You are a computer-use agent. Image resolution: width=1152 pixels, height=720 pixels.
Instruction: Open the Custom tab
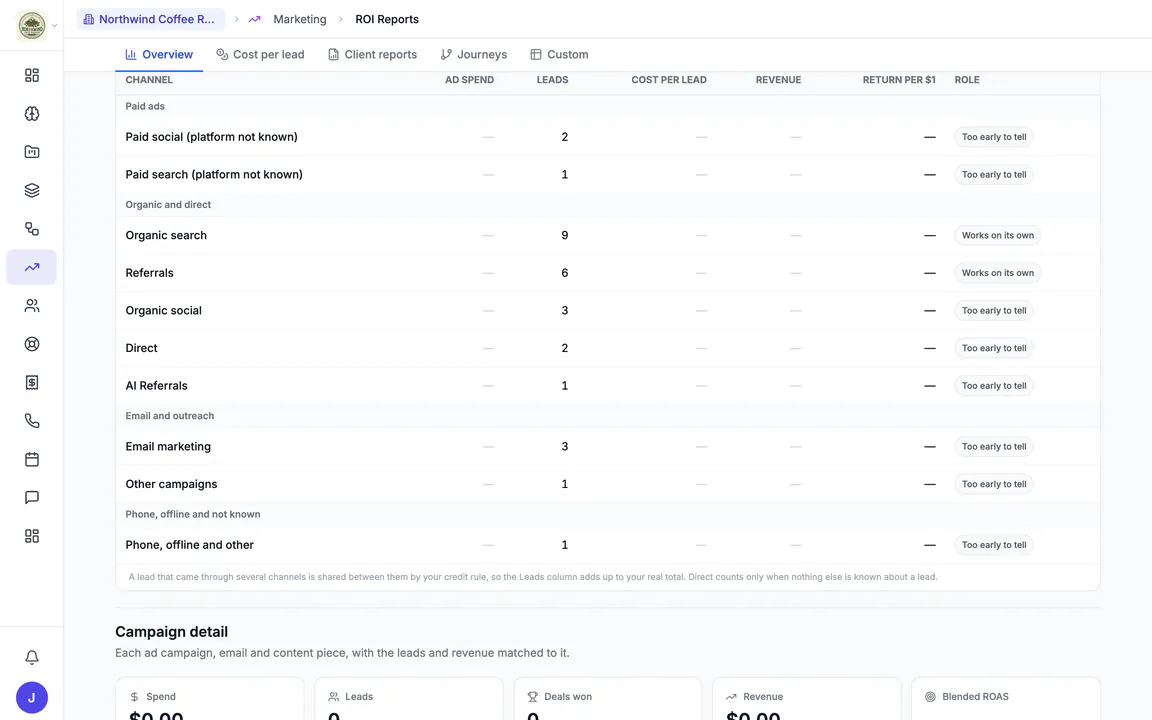point(559,54)
